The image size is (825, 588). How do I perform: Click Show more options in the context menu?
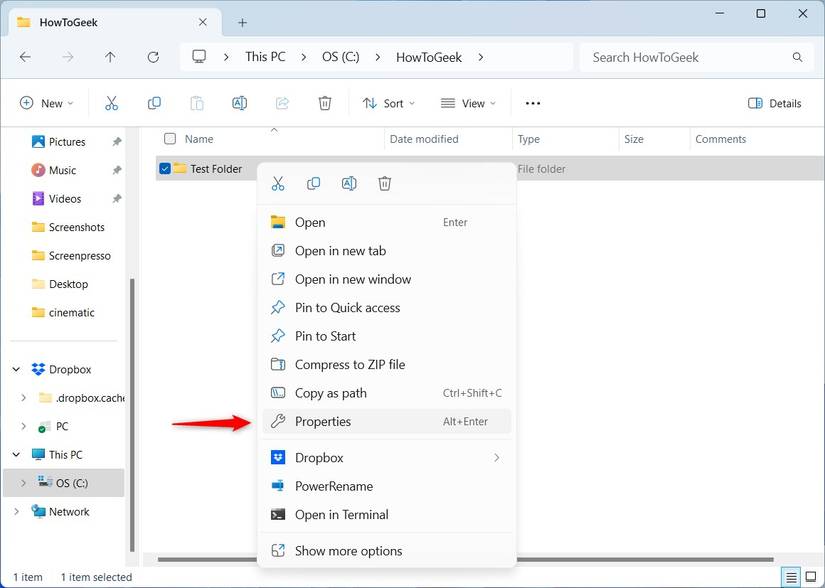[x=348, y=550]
